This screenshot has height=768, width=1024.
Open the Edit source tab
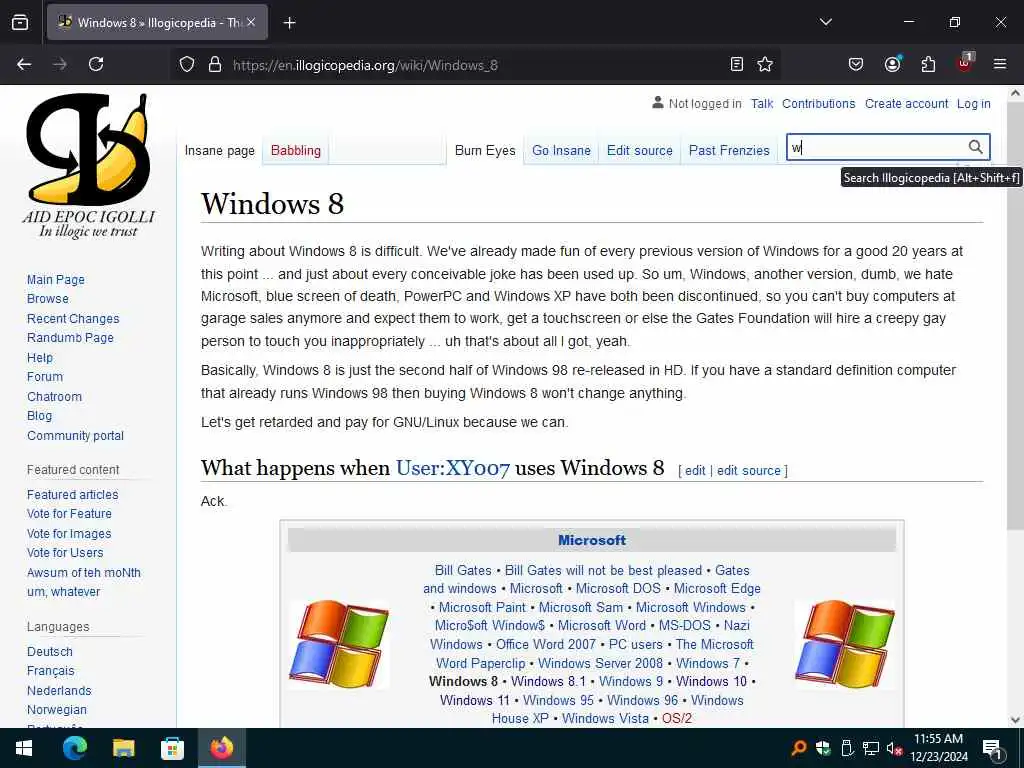point(639,151)
